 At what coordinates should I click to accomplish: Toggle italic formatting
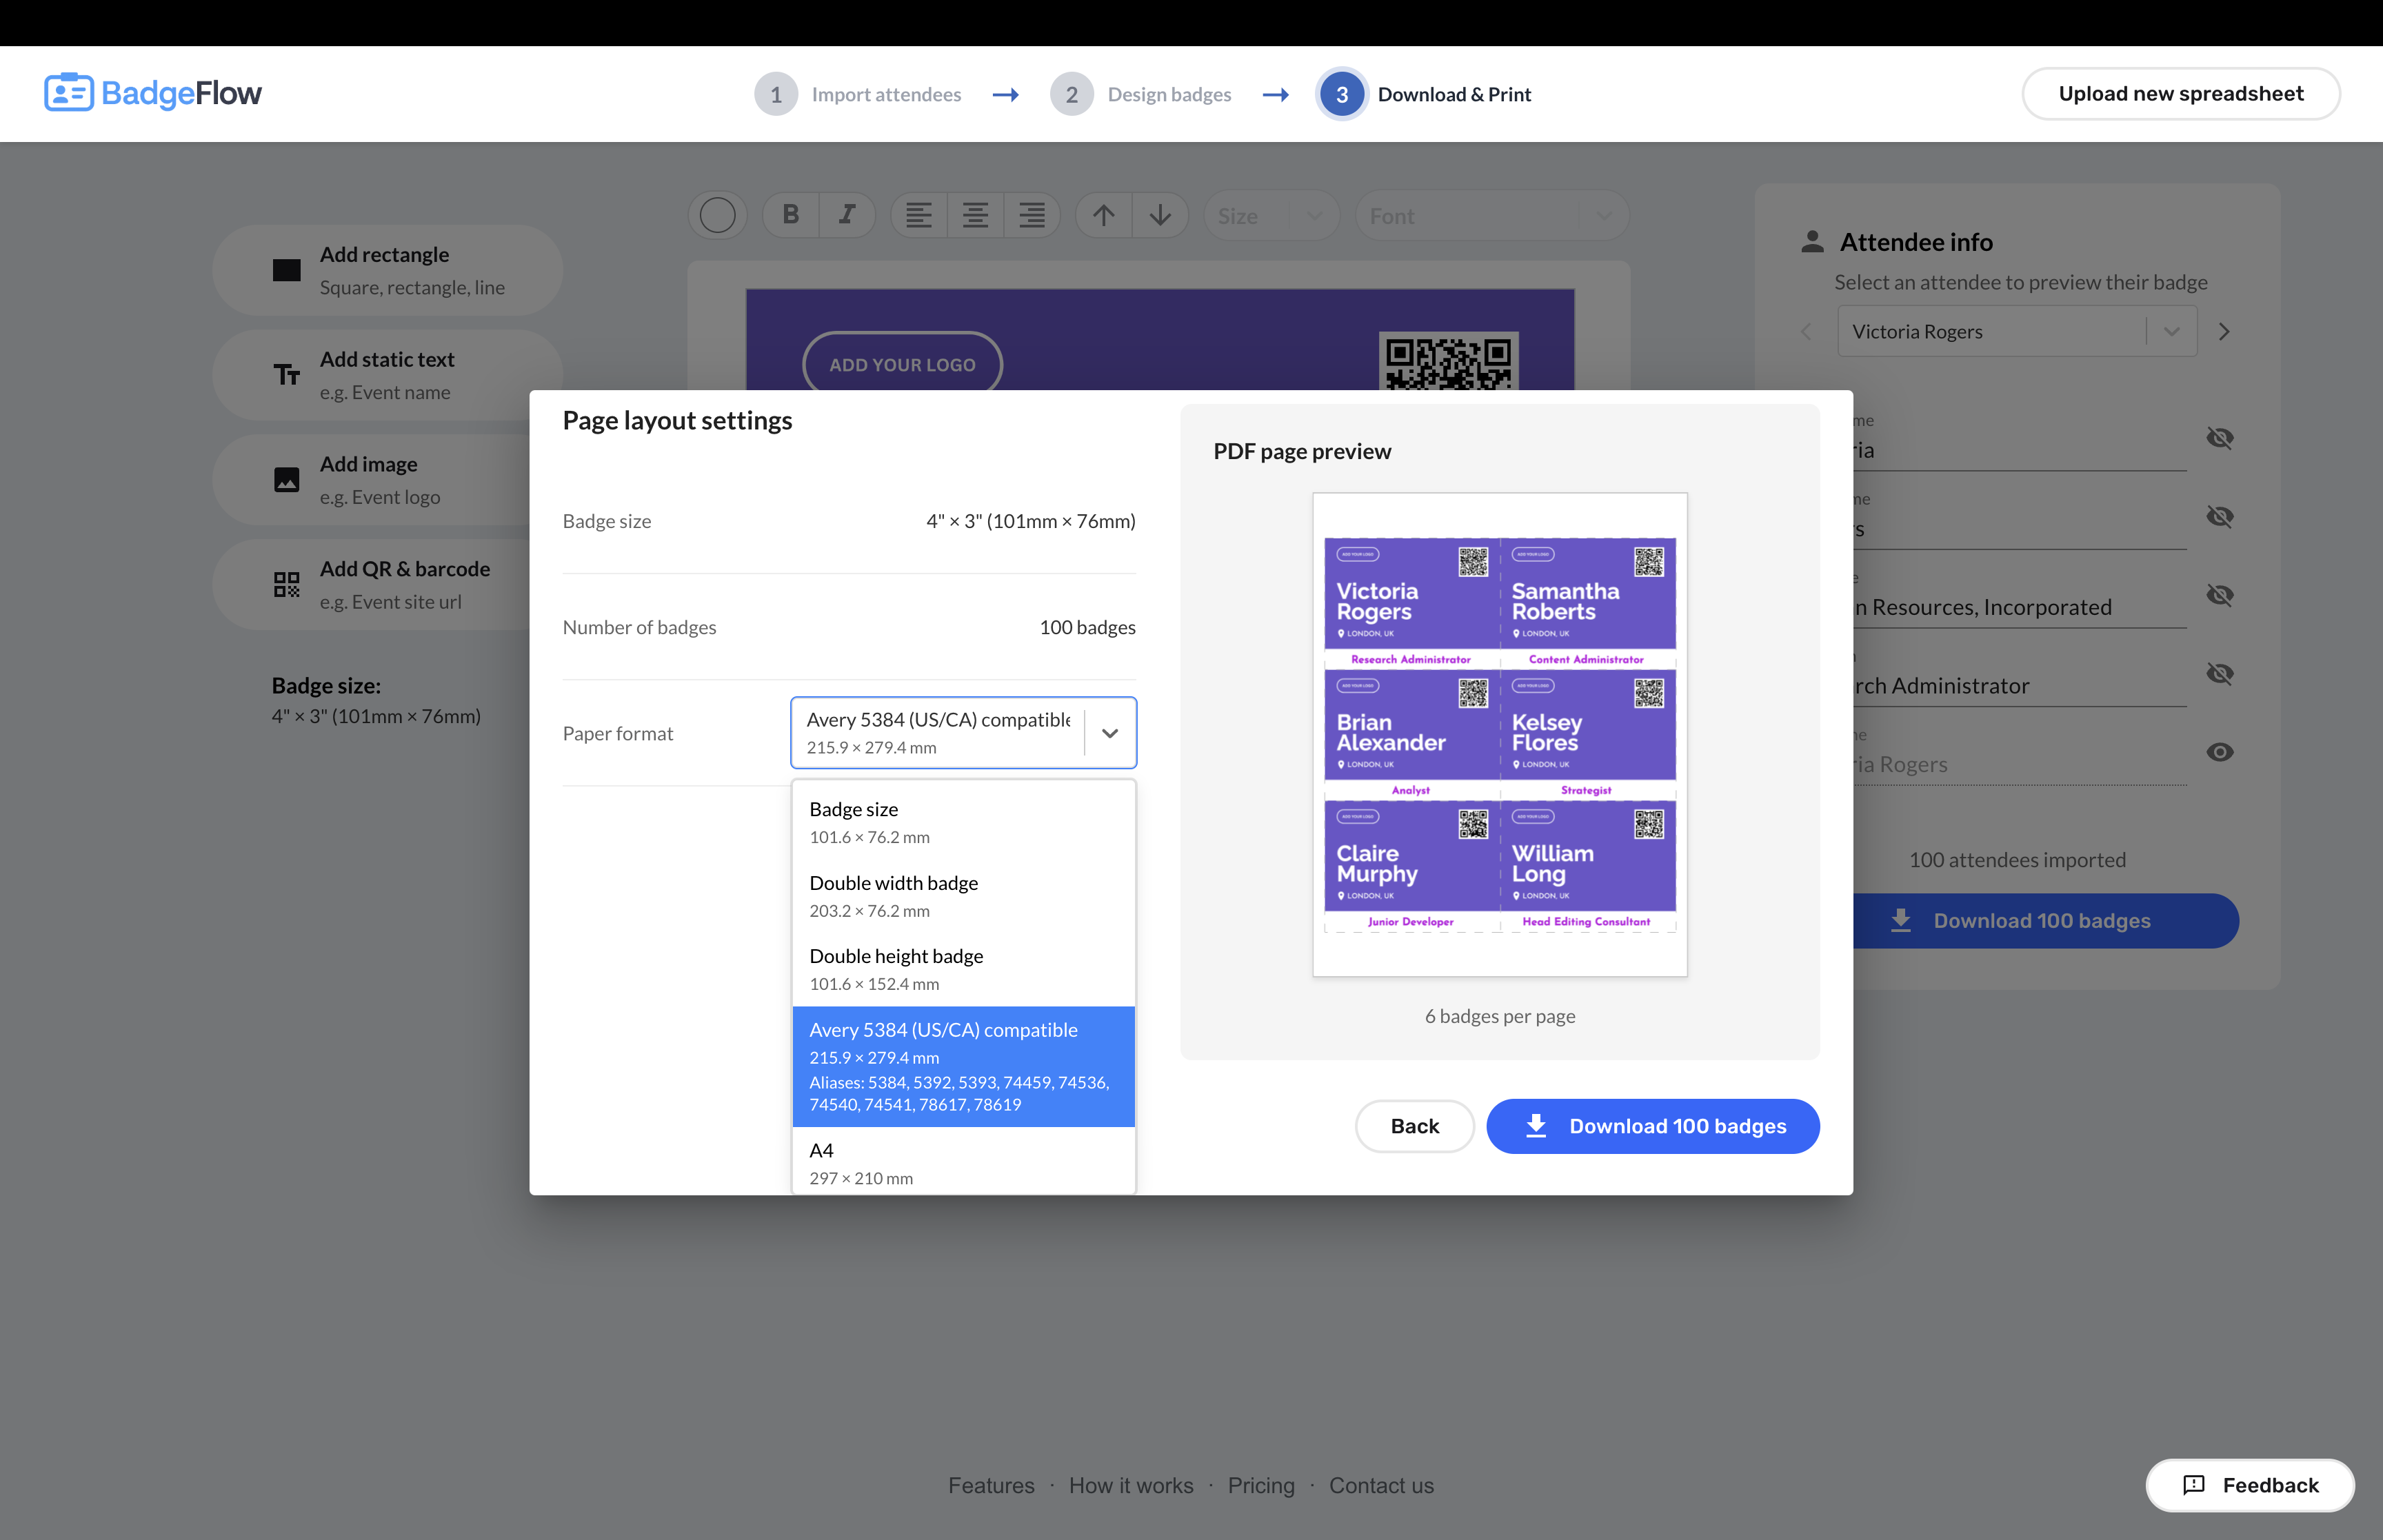[847, 215]
